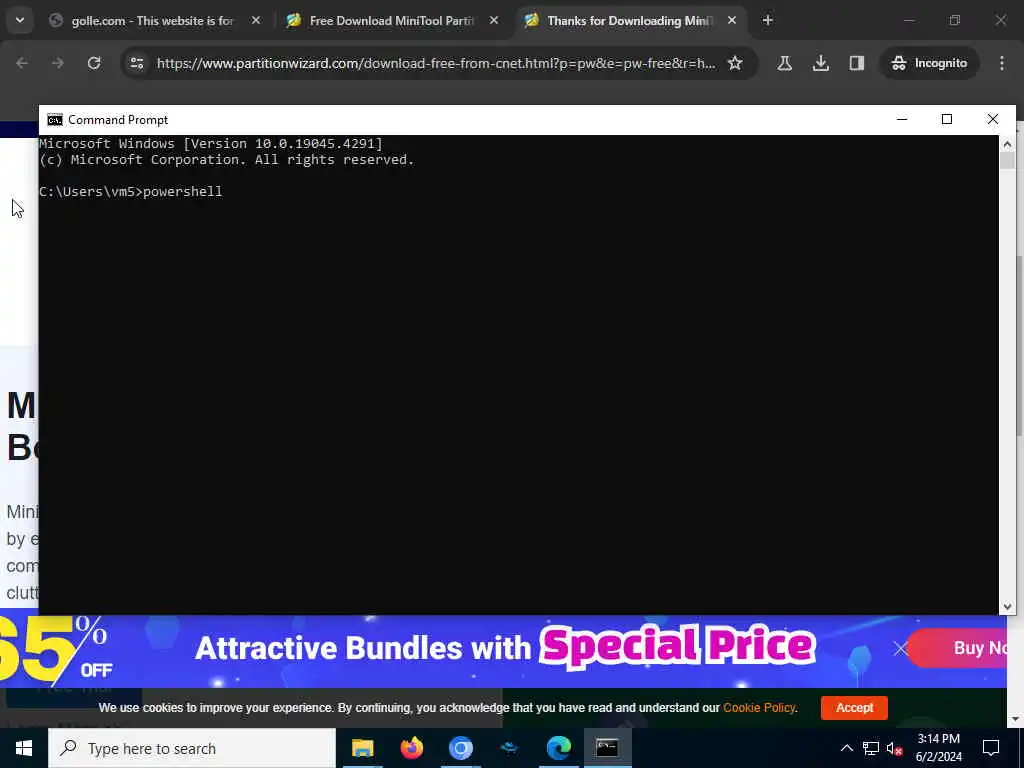
Task: View site information icon in address bar
Action: click(136, 63)
